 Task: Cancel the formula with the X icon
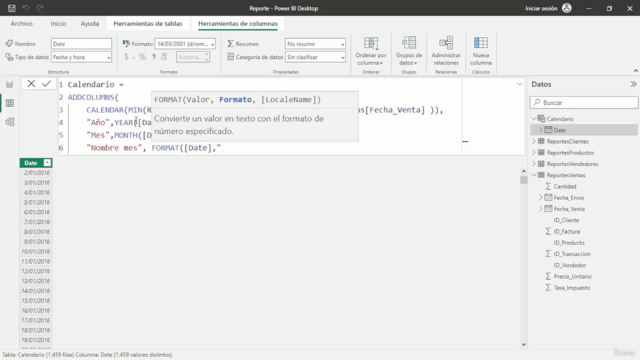[x=31, y=84]
